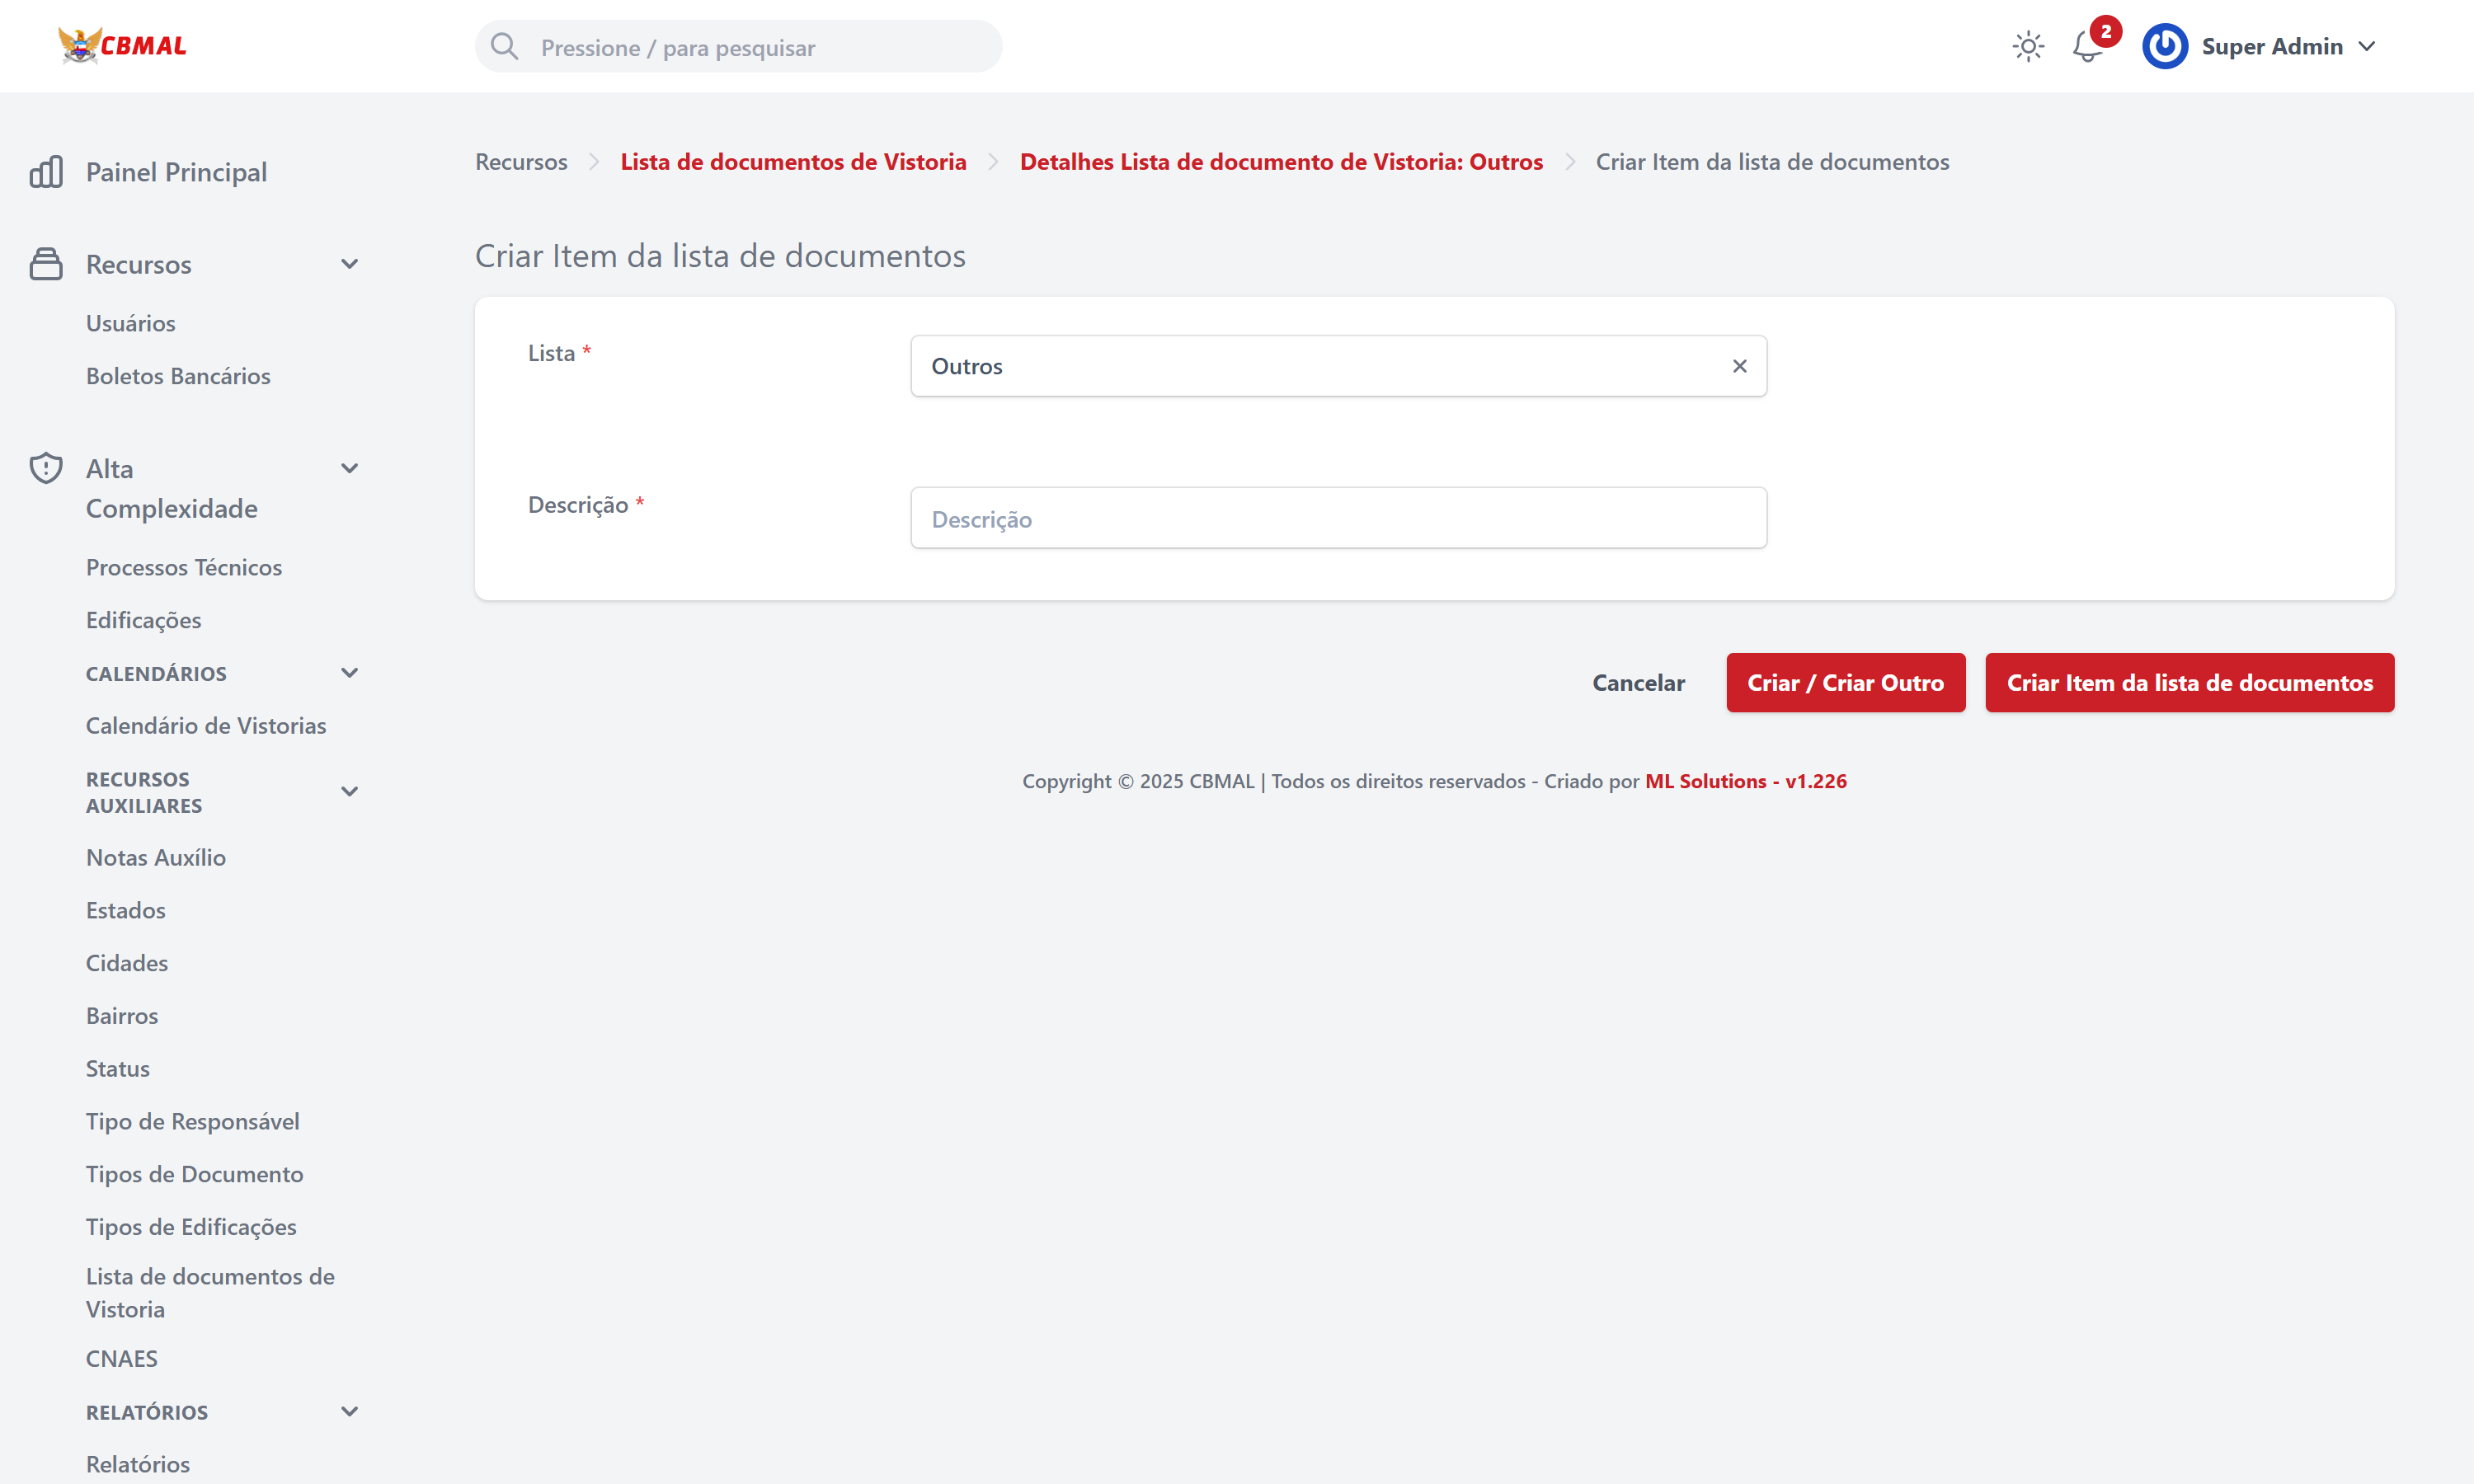Click the Super Admin avatar icon

[2165, 47]
